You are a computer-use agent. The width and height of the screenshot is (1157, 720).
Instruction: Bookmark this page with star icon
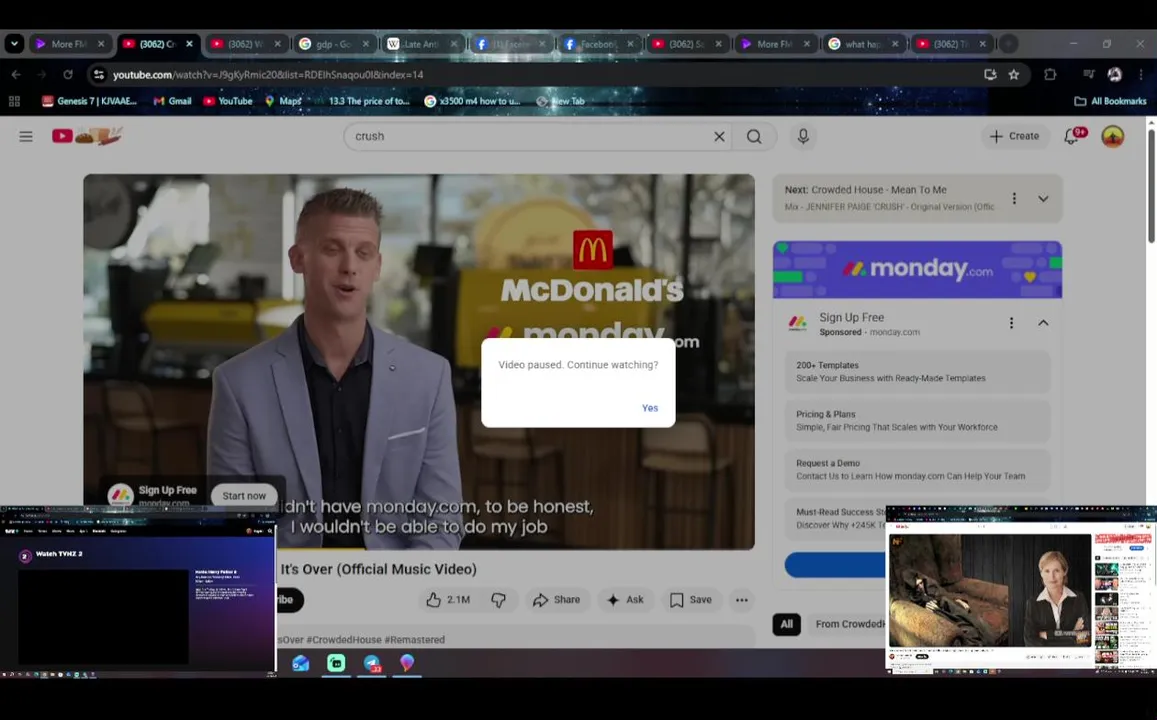click(x=1014, y=75)
